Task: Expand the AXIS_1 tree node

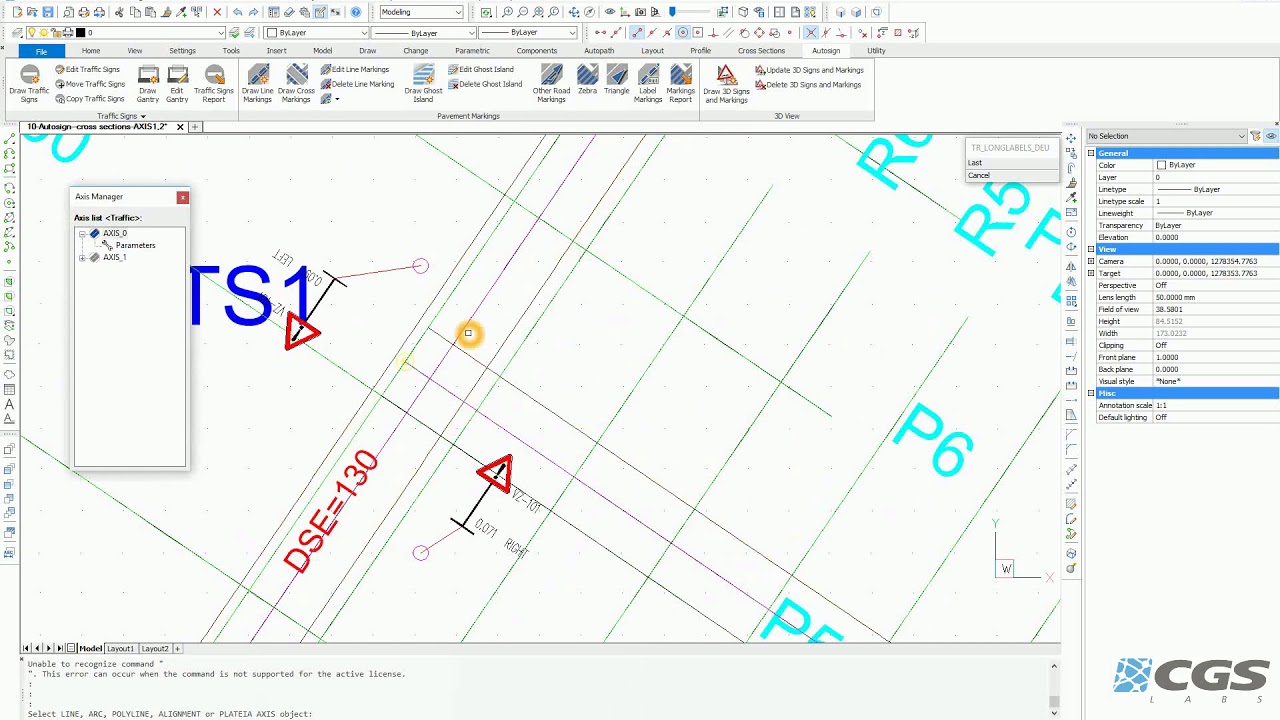Action: click(82, 257)
